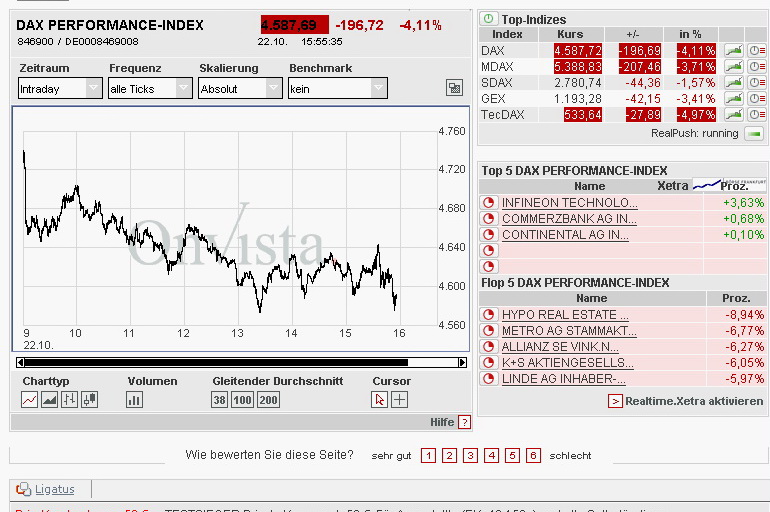Click the clock list icon in TecDAX row
The image size is (770, 512).
[757, 115]
